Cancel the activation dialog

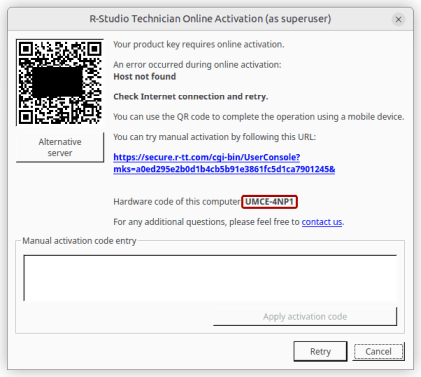point(378,351)
